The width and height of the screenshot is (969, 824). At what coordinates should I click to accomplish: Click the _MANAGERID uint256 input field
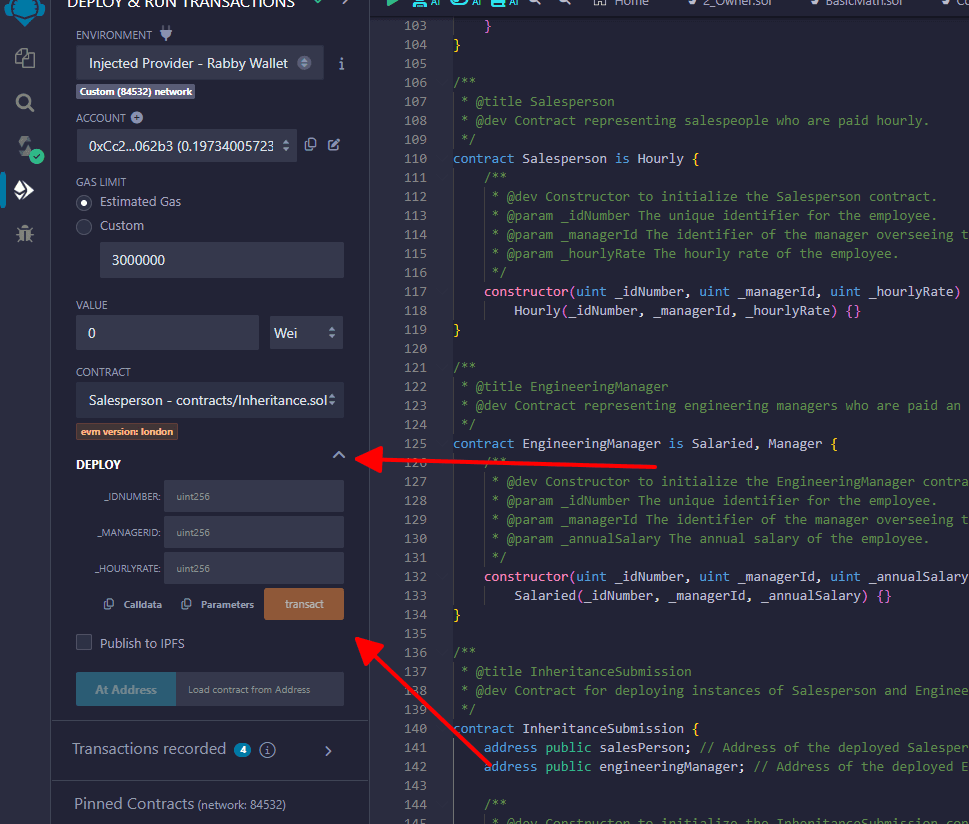pyautogui.click(x=254, y=532)
